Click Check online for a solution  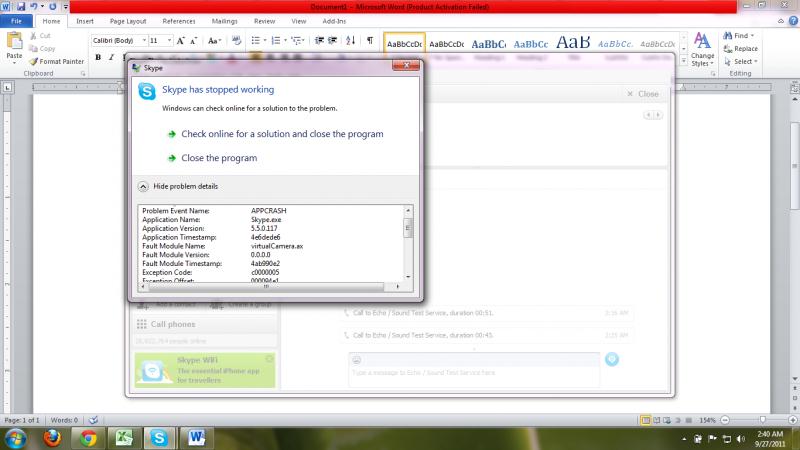tap(282, 133)
